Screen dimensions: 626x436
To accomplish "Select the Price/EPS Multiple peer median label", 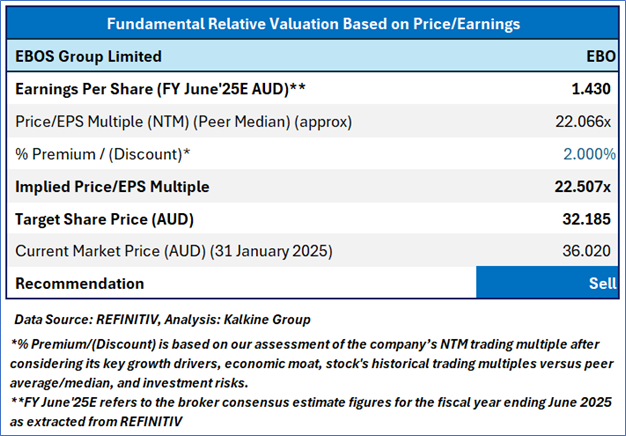I will point(163,121).
